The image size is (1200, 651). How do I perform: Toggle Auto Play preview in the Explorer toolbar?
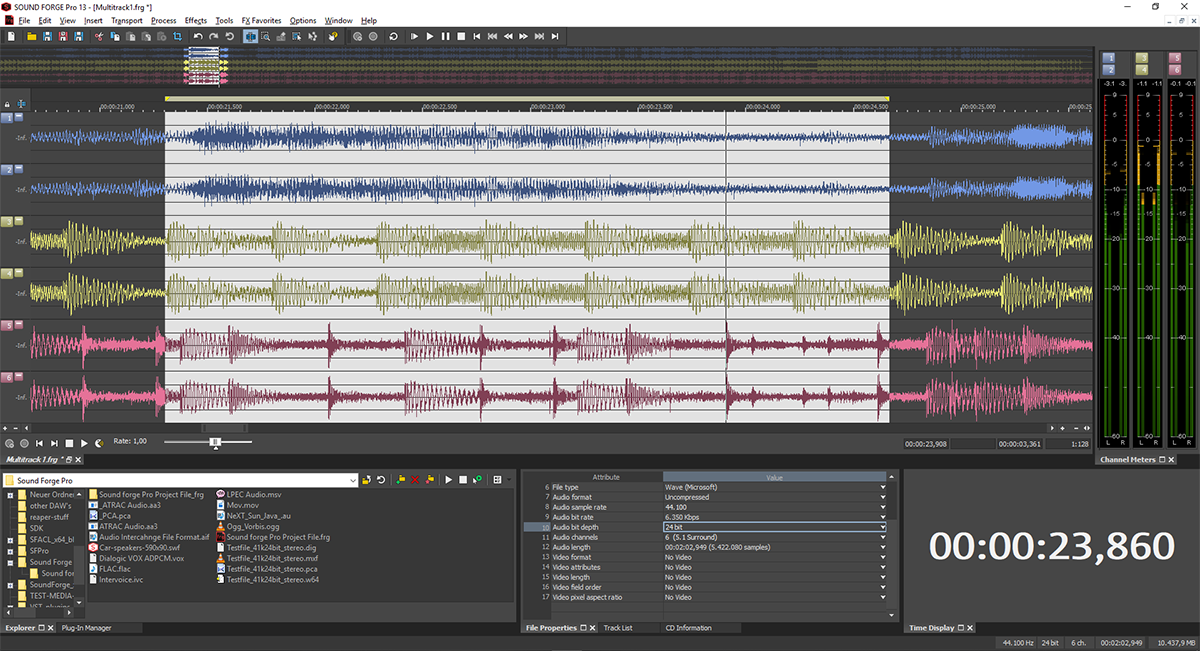click(477, 480)
